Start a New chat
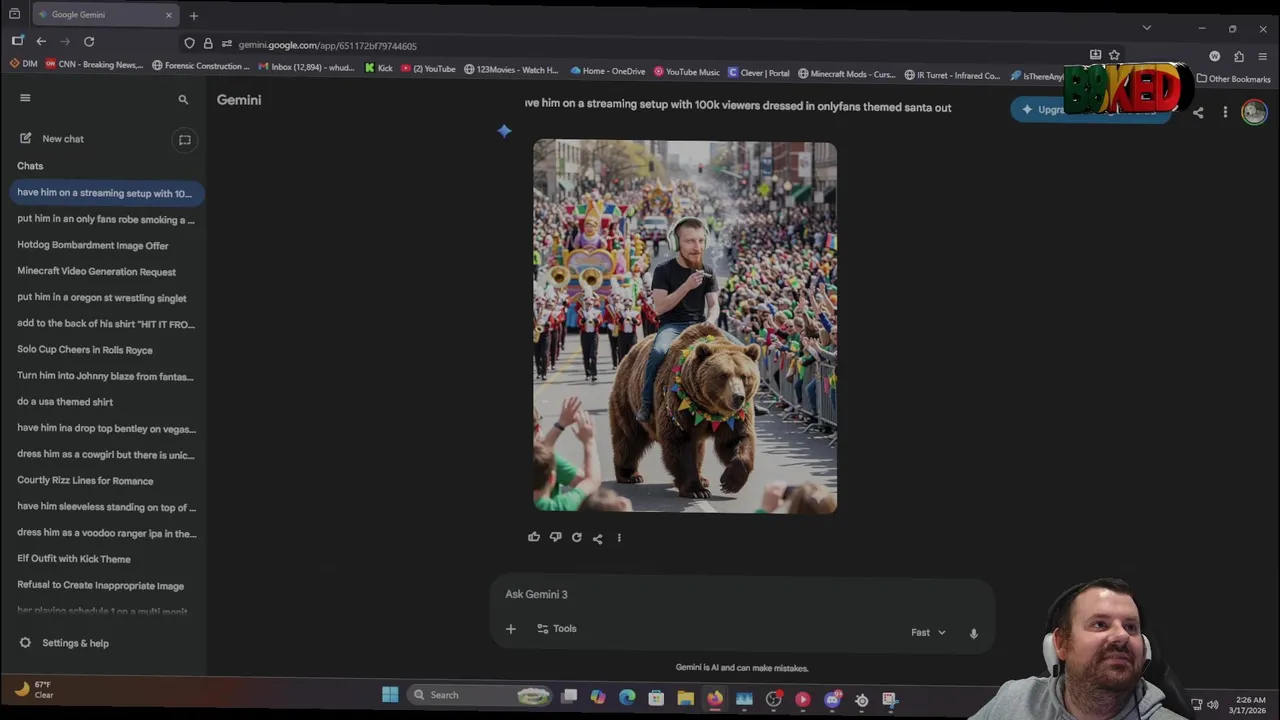 click(52, 139)
